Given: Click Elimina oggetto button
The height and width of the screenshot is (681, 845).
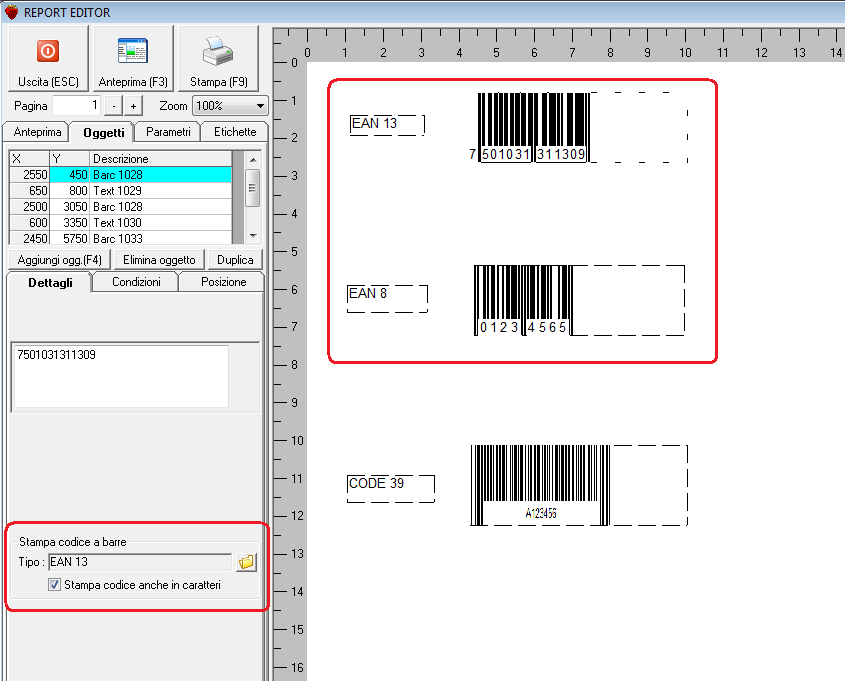Looking at the screenshot, I should pyautogui.click(x=159, y=260).
